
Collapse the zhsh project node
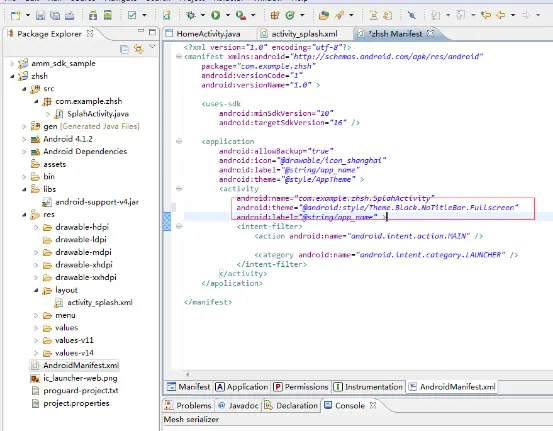click(12, 76)
